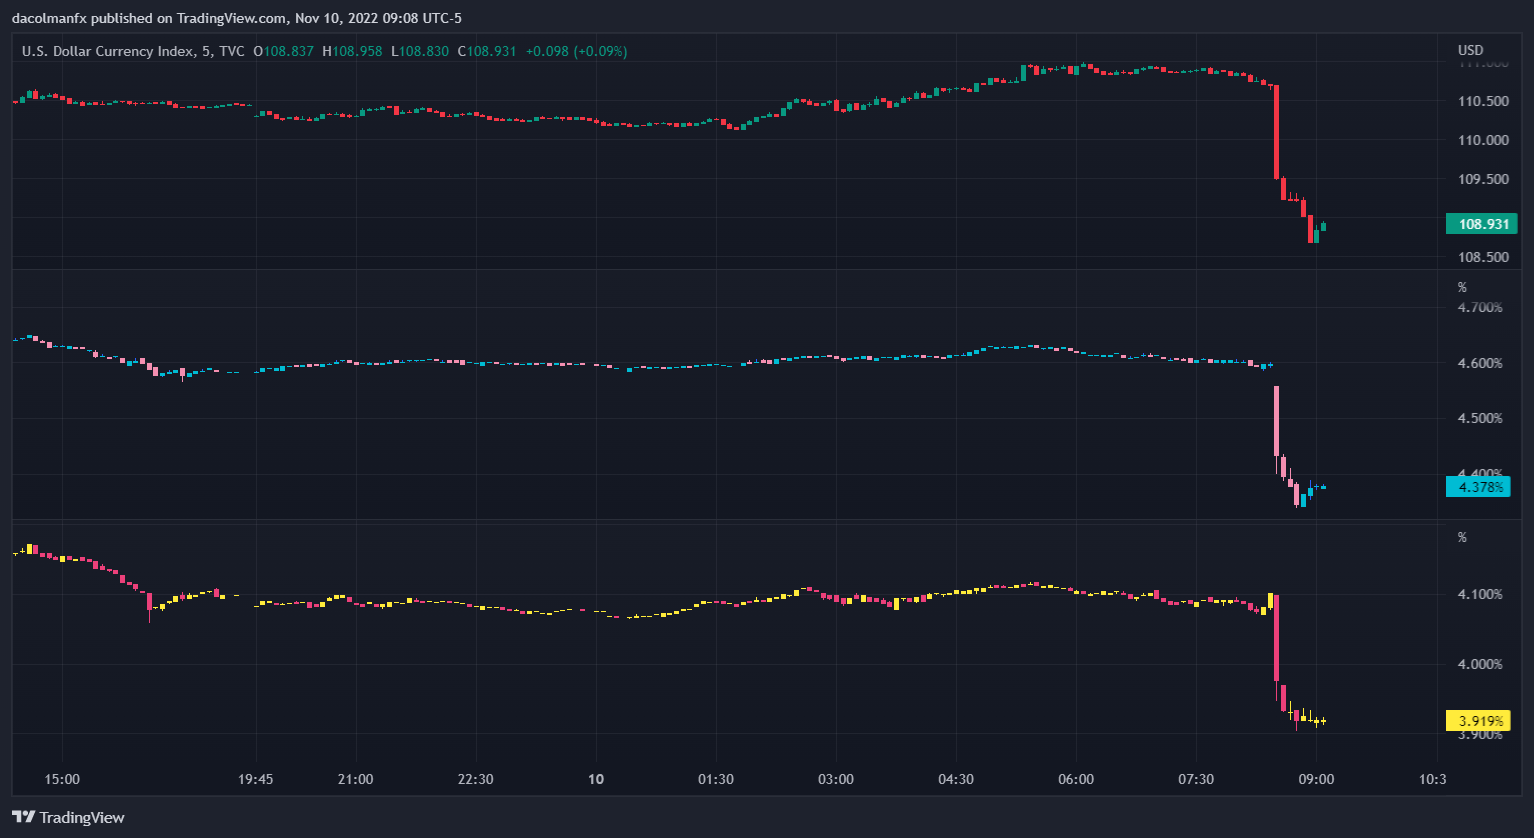This screenshot has width=1534, height=838.
Task: Click the closing value C108.931 in legend
Action: click(487, 51)
